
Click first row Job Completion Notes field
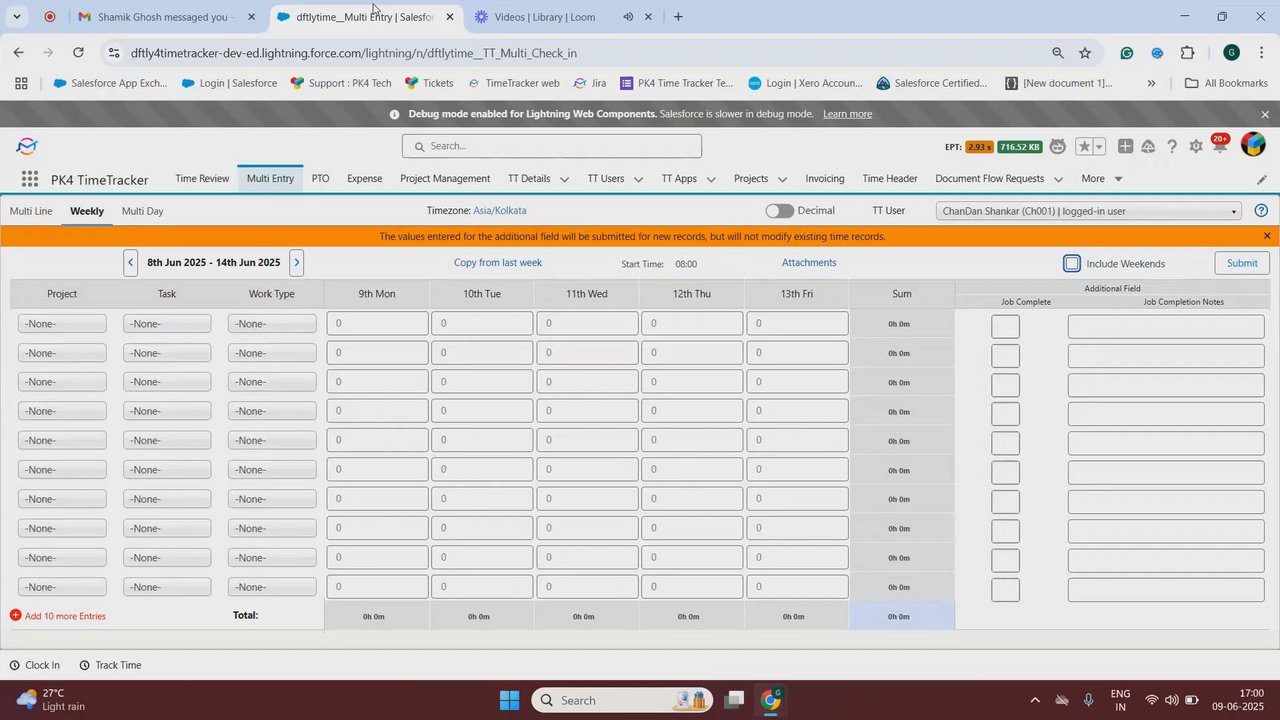pos(1166,327)
